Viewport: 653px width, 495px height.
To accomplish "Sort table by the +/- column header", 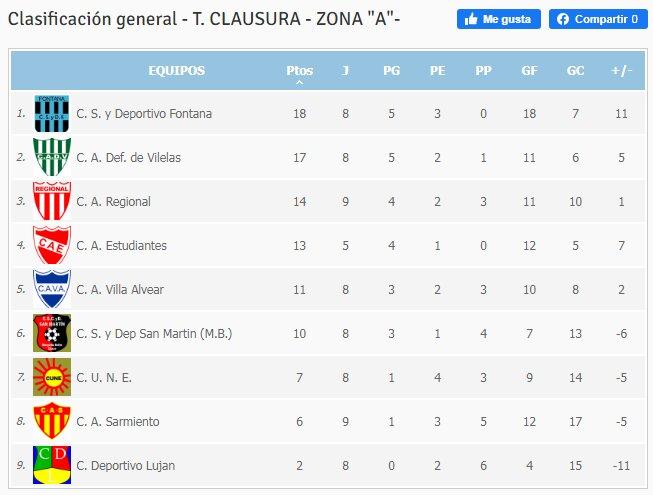I will (621, 71).
